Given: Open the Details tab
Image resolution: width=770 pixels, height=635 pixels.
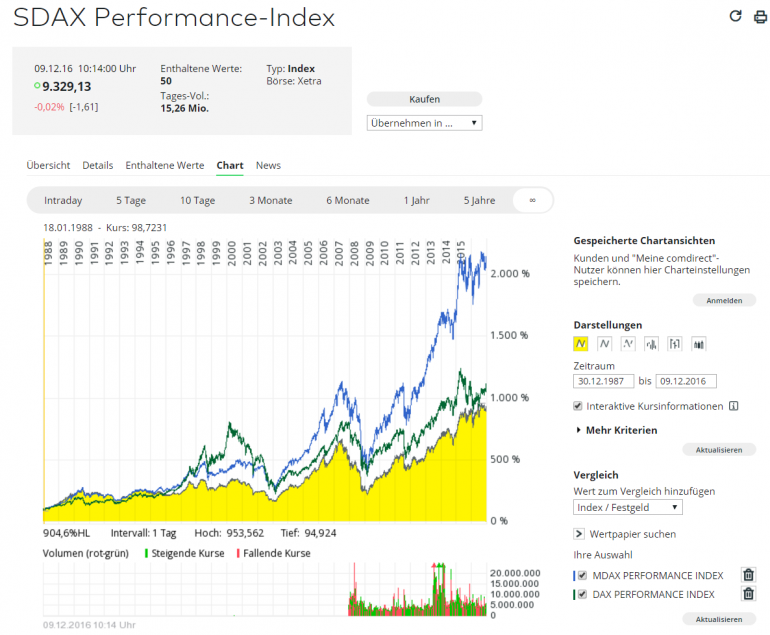Looking at the screenshot, I should (x=98, y=166).
